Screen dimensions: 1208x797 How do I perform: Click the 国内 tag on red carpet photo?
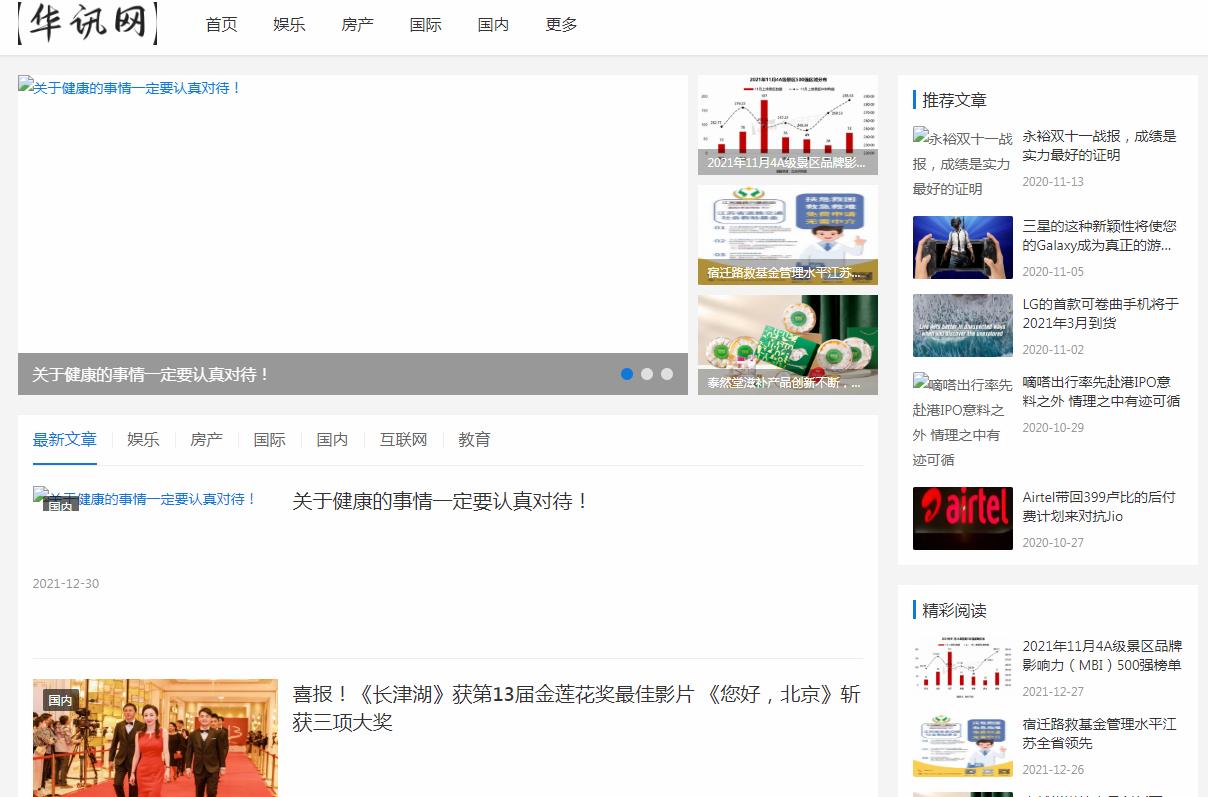pos(61,700)
